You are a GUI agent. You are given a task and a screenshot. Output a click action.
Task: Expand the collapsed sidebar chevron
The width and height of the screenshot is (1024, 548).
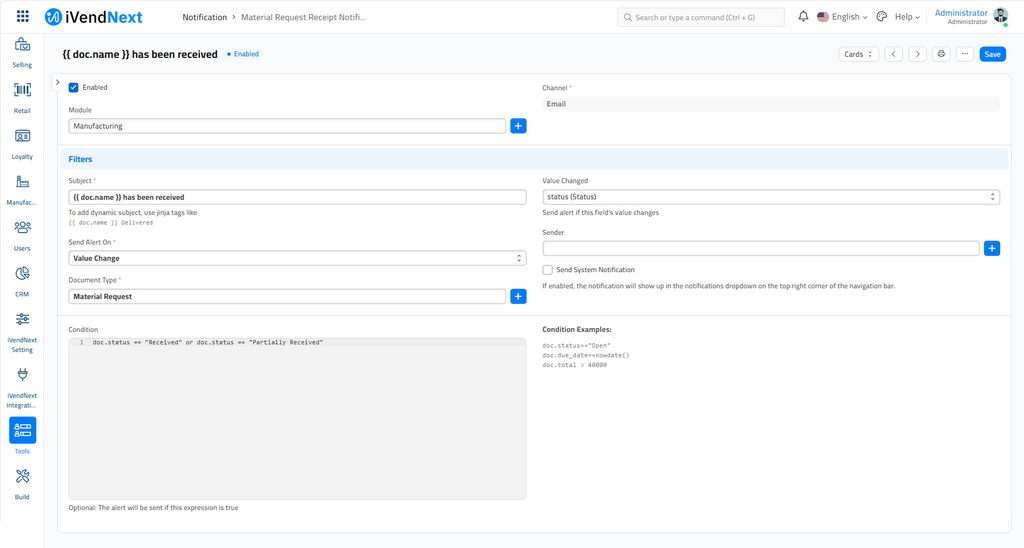[x=57, y=82]
